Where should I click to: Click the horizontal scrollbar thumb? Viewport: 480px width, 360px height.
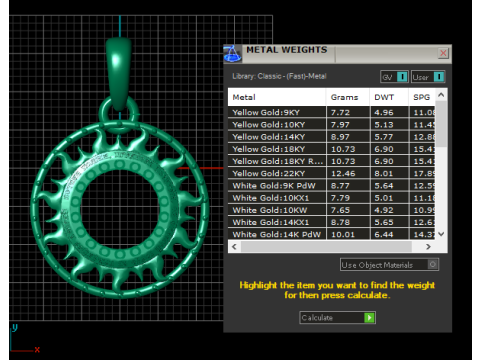click(326, 247)
